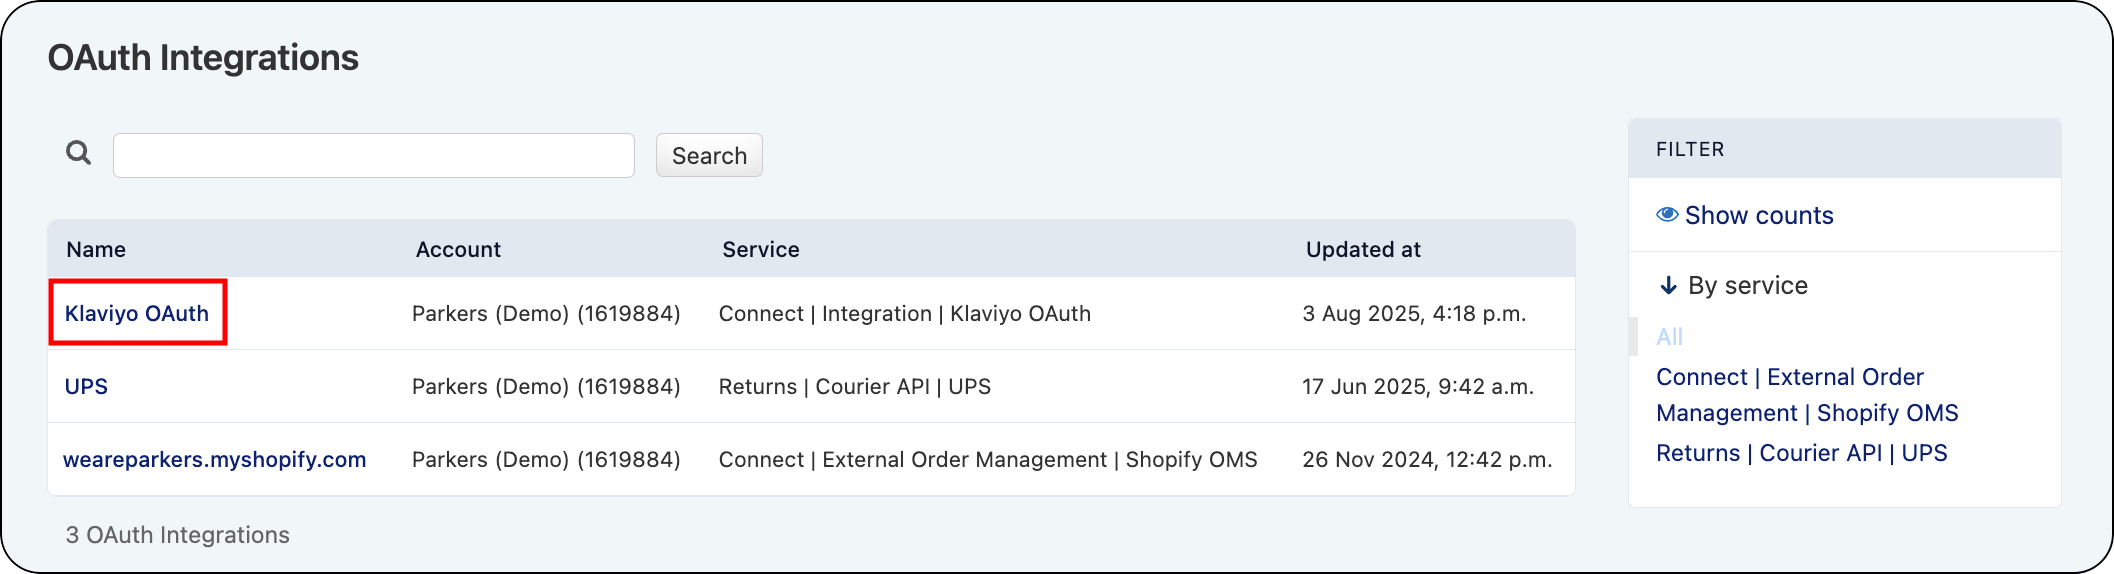Click the down arrow next to By service

pos(1668,286)
